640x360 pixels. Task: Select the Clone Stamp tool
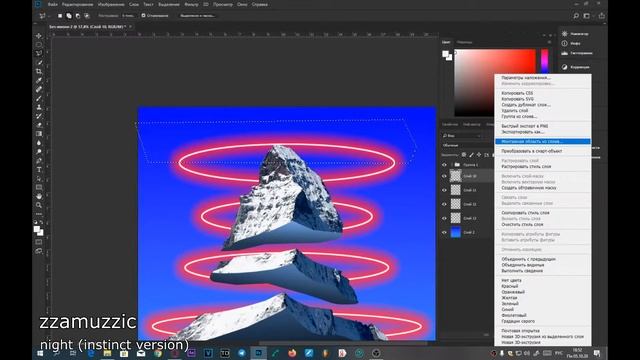(x=39, y=107)
